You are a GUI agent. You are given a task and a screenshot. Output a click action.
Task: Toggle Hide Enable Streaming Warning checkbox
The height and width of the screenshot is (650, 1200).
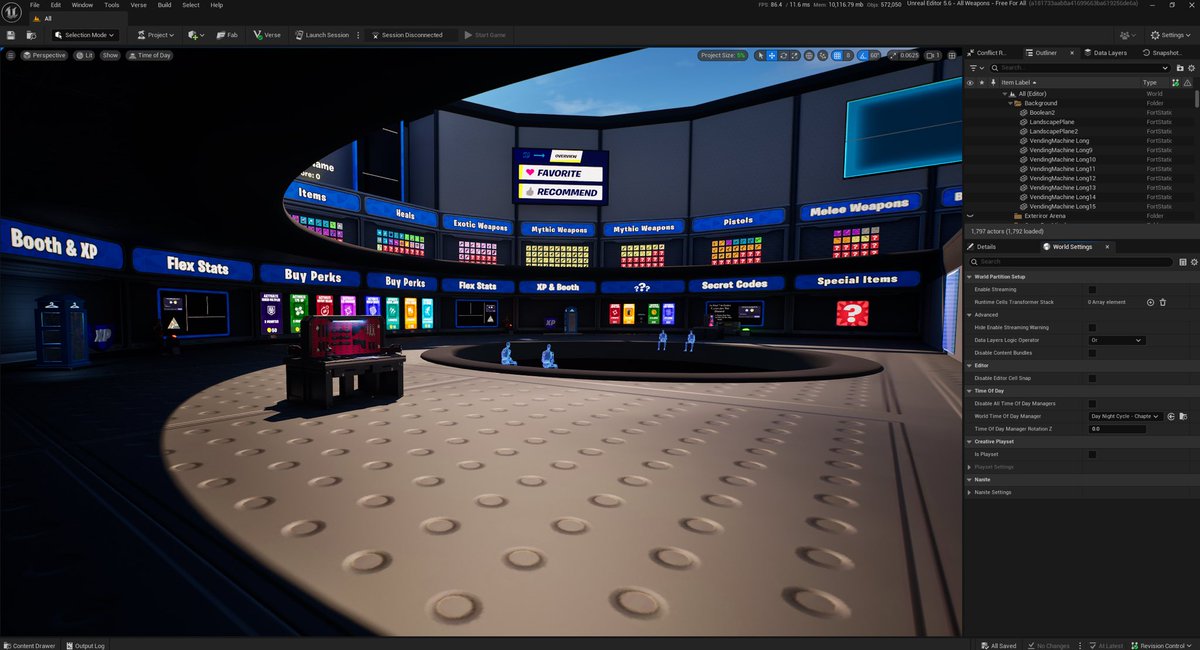click(1092, 327)
